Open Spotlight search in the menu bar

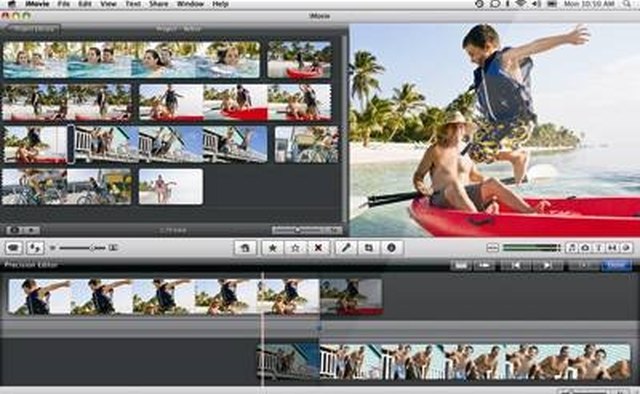coord(627,4)
